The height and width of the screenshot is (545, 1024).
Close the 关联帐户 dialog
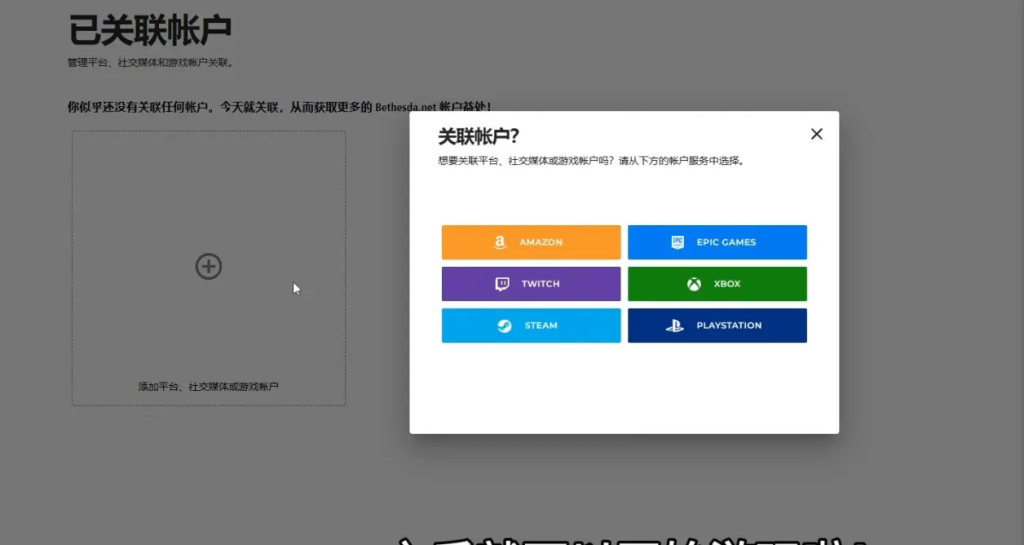click(816, 134)
